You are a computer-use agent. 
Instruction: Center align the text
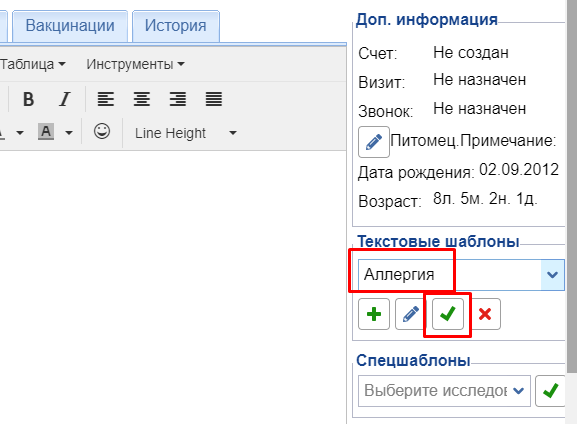(x=142, y=99)
